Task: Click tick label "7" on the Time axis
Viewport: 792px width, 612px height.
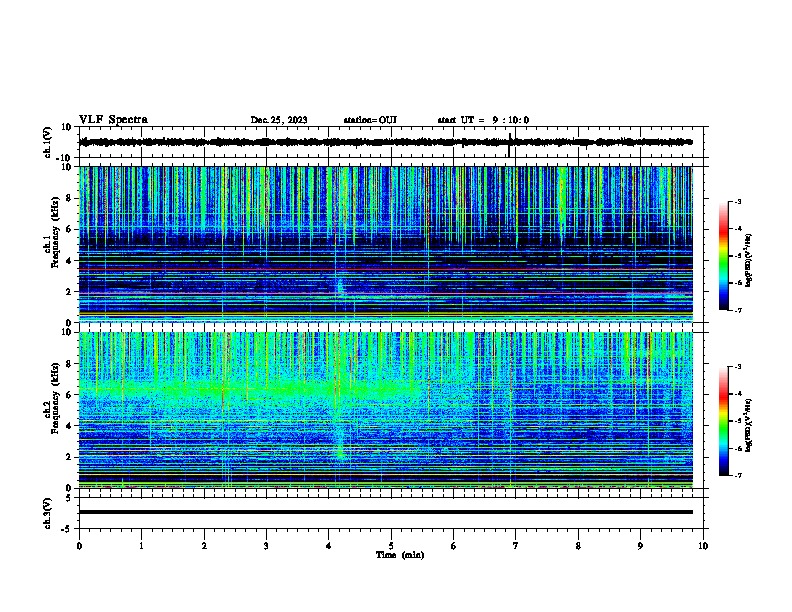Action: click(516, 546)
